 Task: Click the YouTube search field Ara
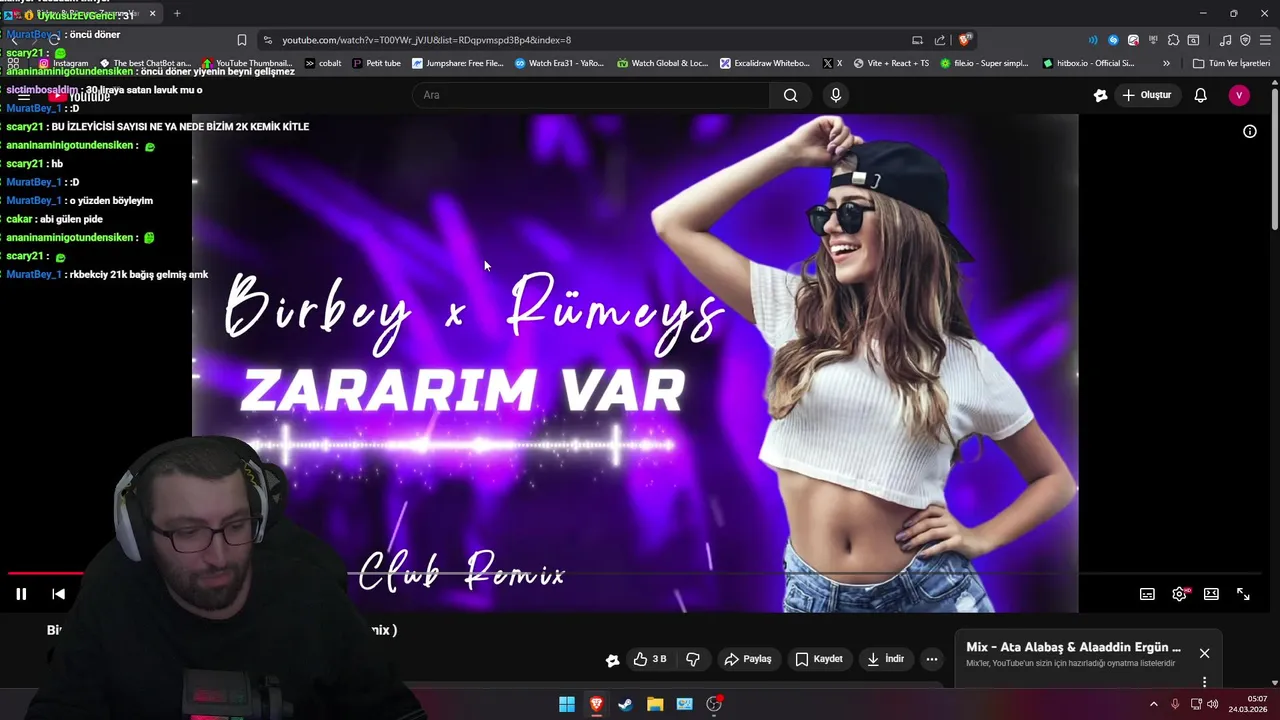pos(591,95)
